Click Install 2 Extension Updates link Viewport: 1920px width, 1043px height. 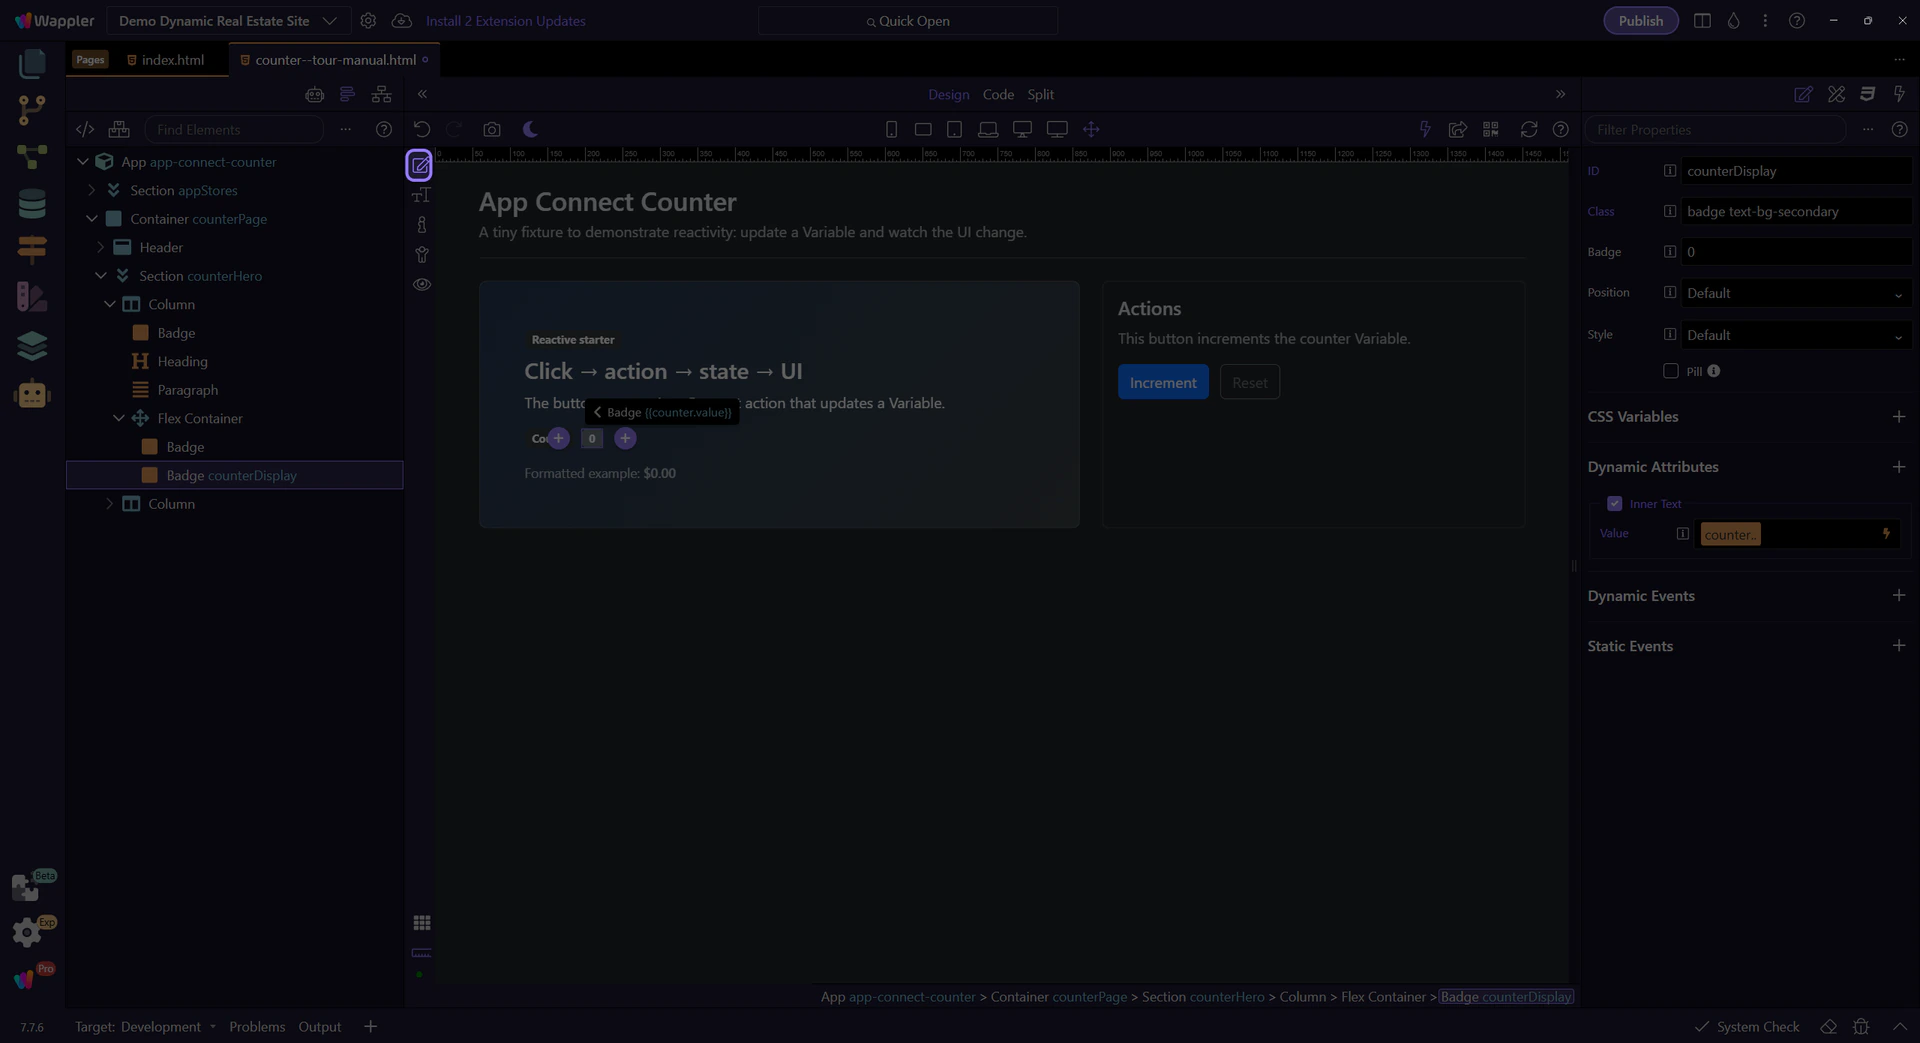[x=505, y=21]
